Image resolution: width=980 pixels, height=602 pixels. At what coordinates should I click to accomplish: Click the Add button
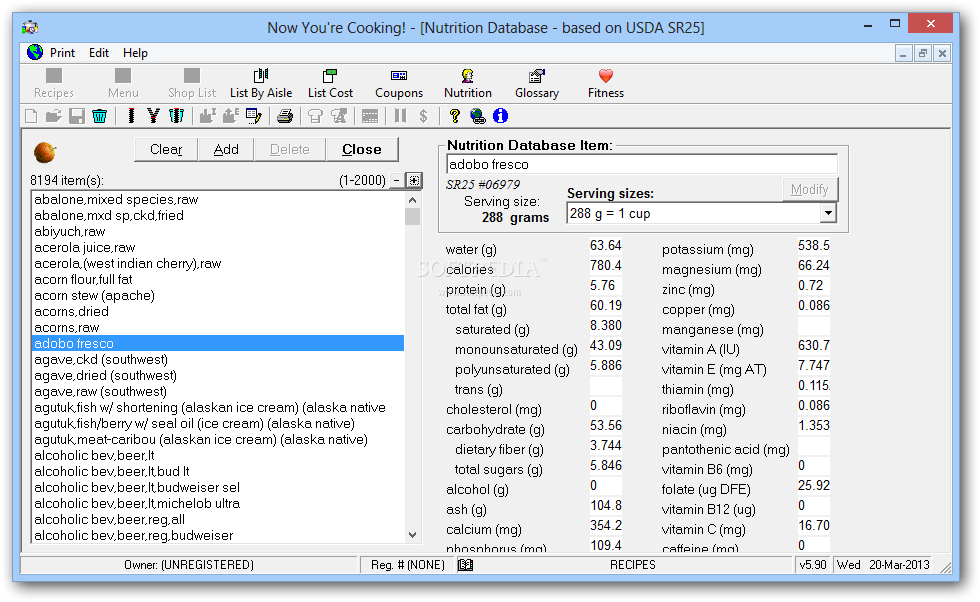pyautogui.click(x=226, y=149)
